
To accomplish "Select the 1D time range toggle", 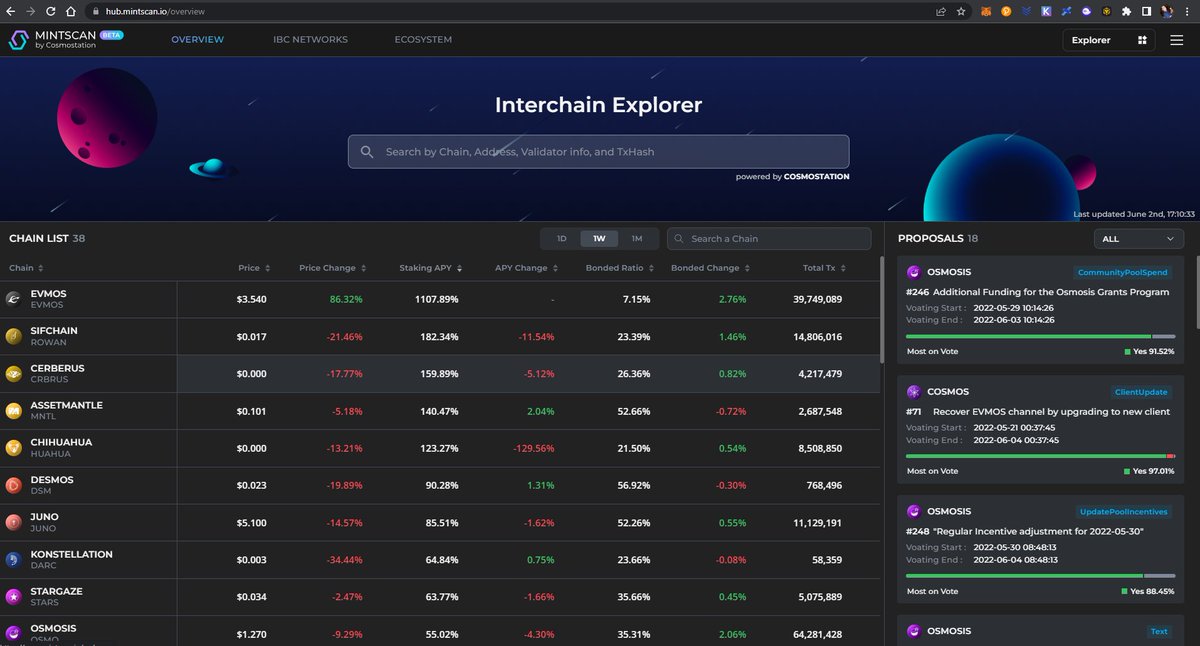I will point(561,239).
